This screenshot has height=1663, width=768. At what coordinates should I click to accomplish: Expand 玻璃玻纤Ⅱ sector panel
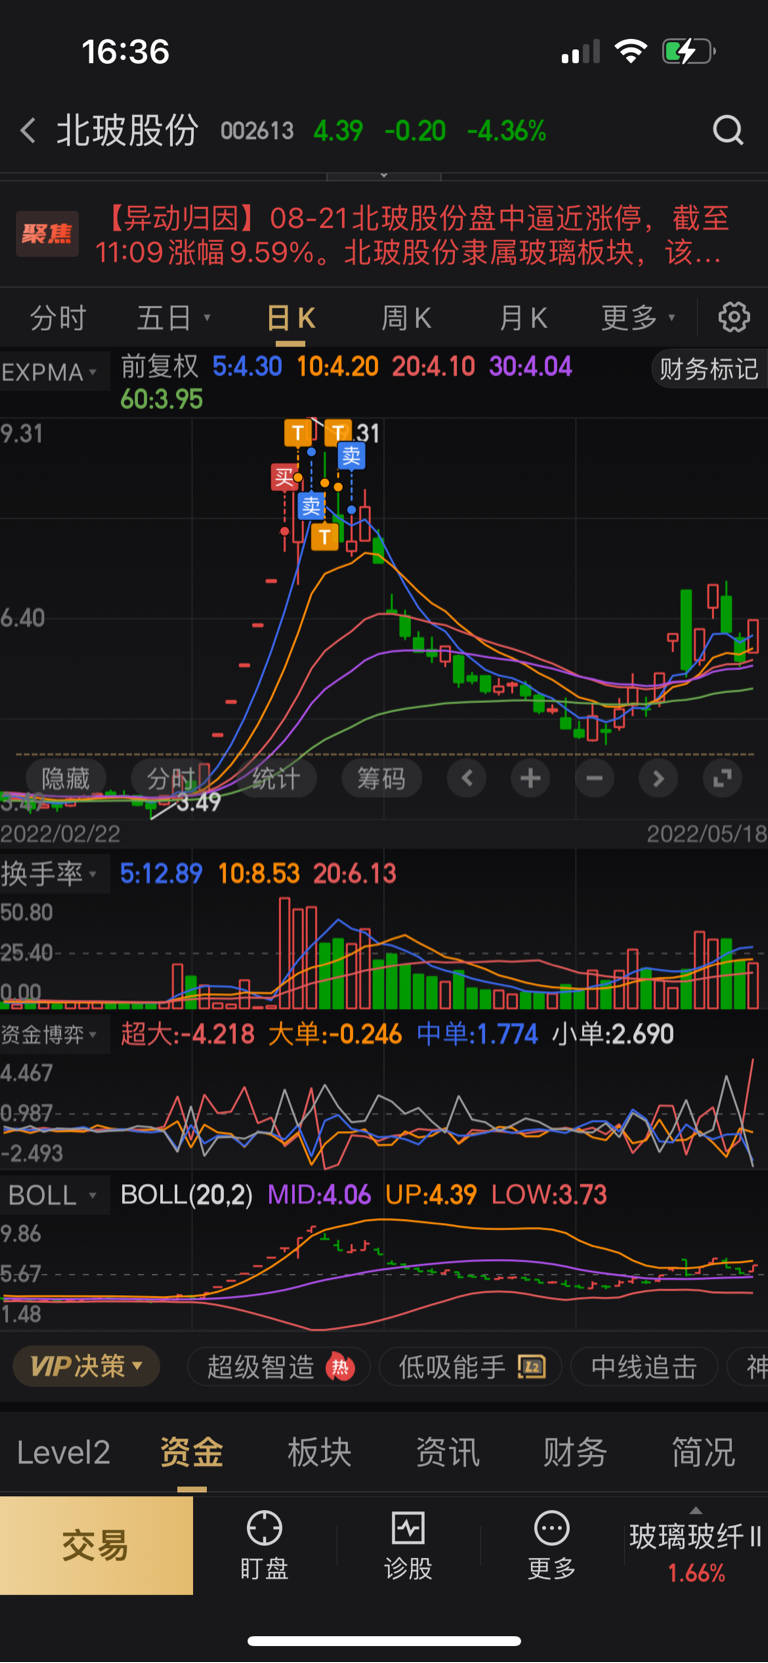[696, 1546]
